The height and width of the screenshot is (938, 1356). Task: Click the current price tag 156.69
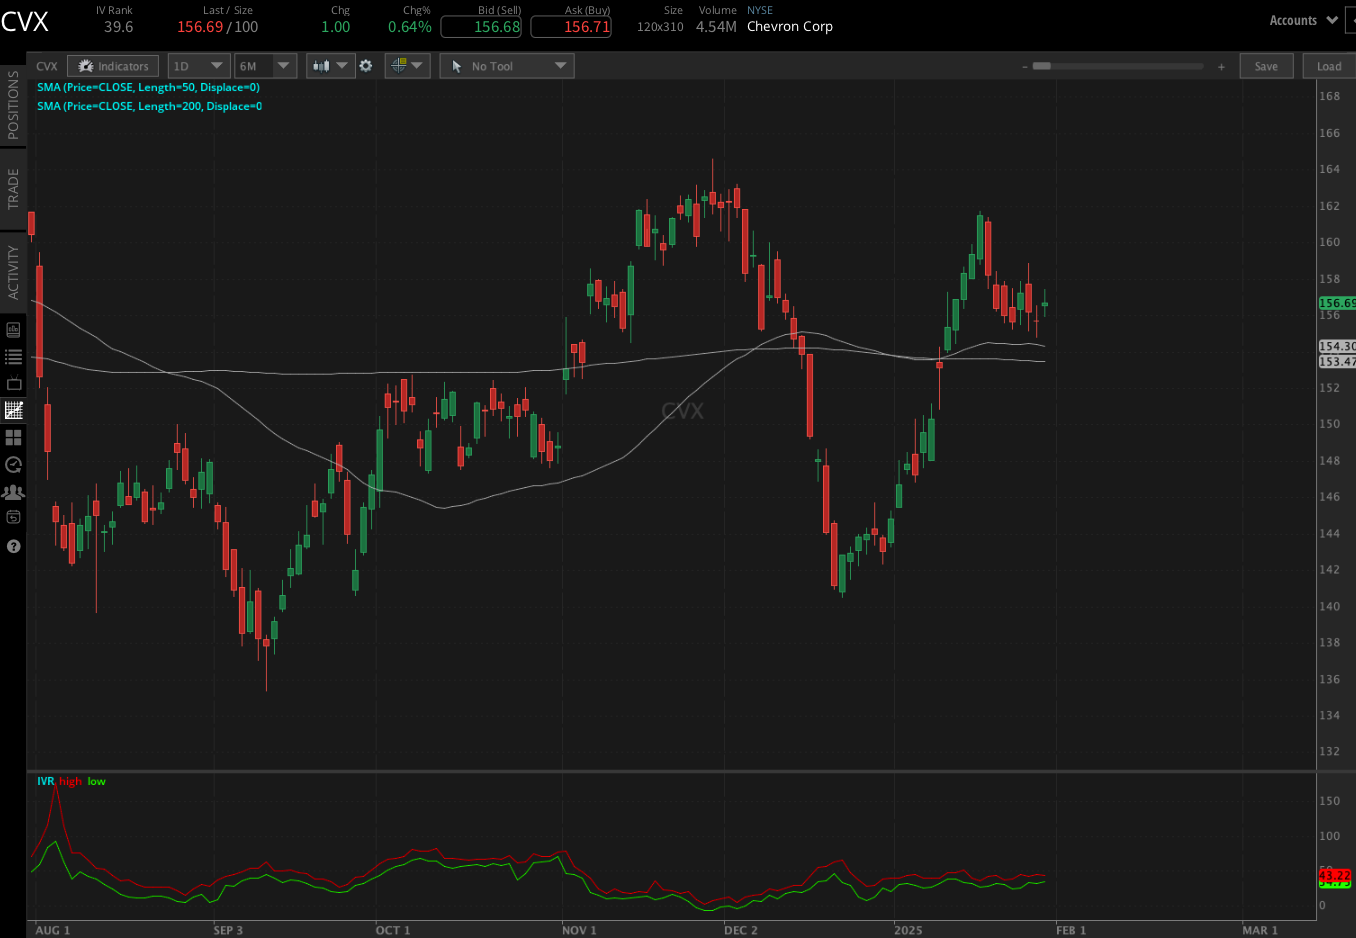pos(1337,303)
